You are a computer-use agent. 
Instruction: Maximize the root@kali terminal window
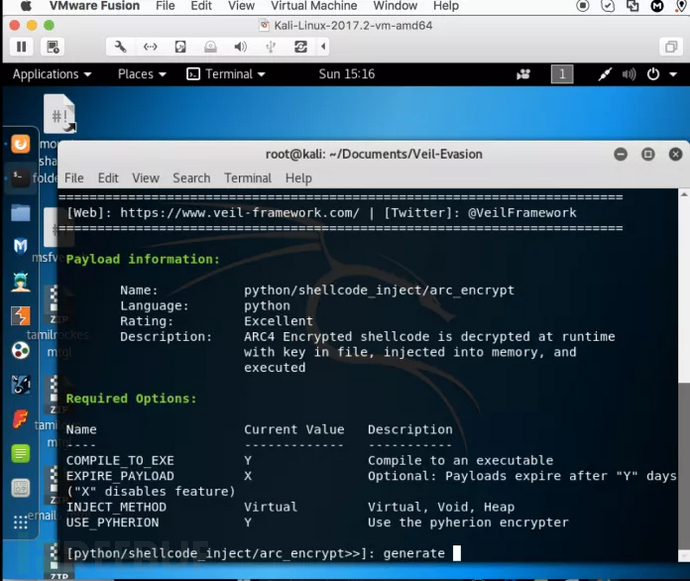tap(648, 154)
